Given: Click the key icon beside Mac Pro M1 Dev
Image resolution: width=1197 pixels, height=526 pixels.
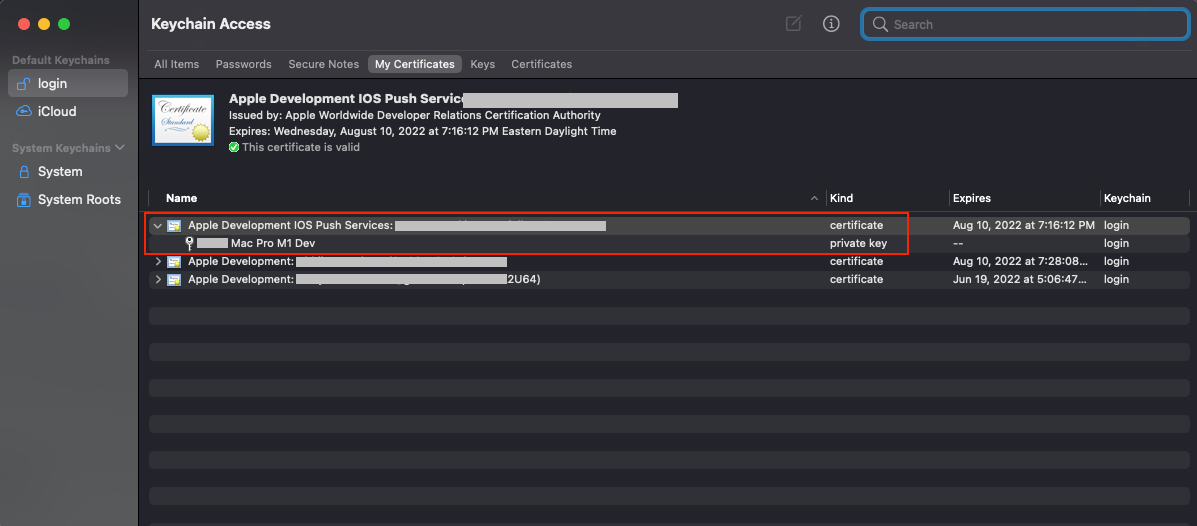Looking at the screenshot, I should [189, 244].
